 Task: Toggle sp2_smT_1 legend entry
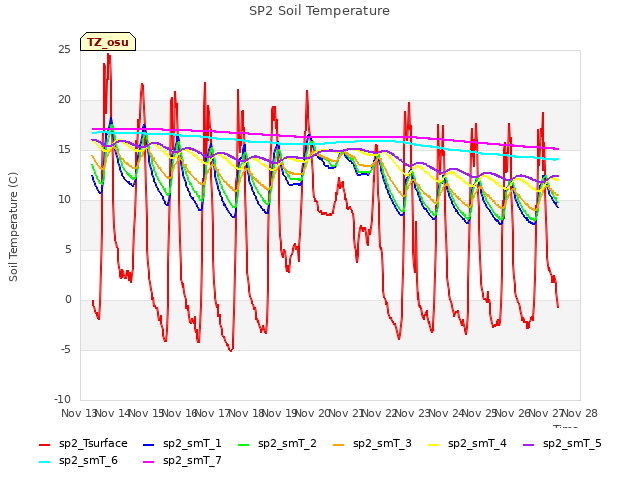coord(182,444)
